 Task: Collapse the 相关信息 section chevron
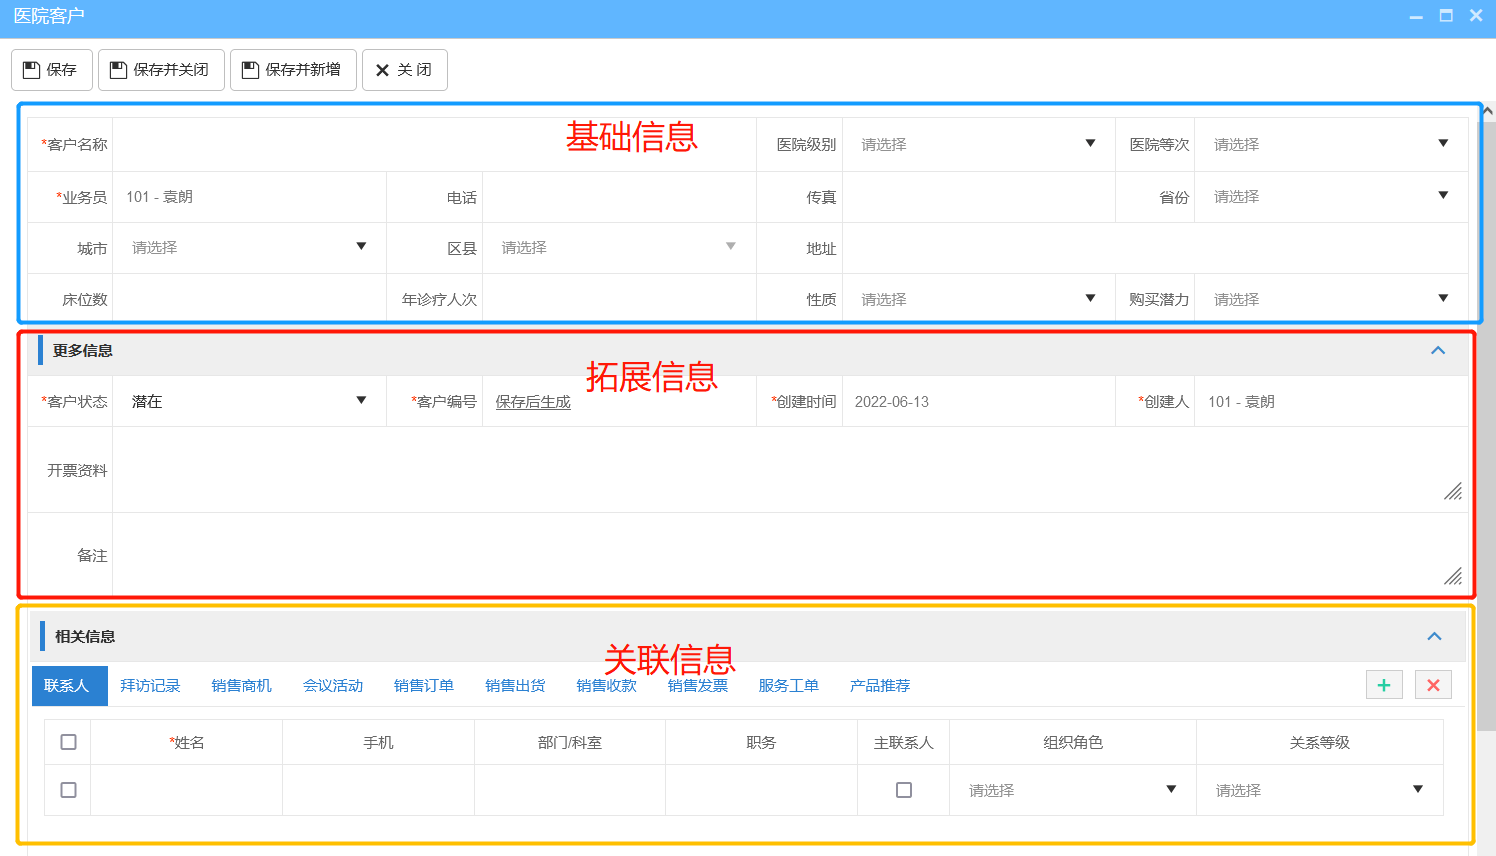(x=1435, y=636)
